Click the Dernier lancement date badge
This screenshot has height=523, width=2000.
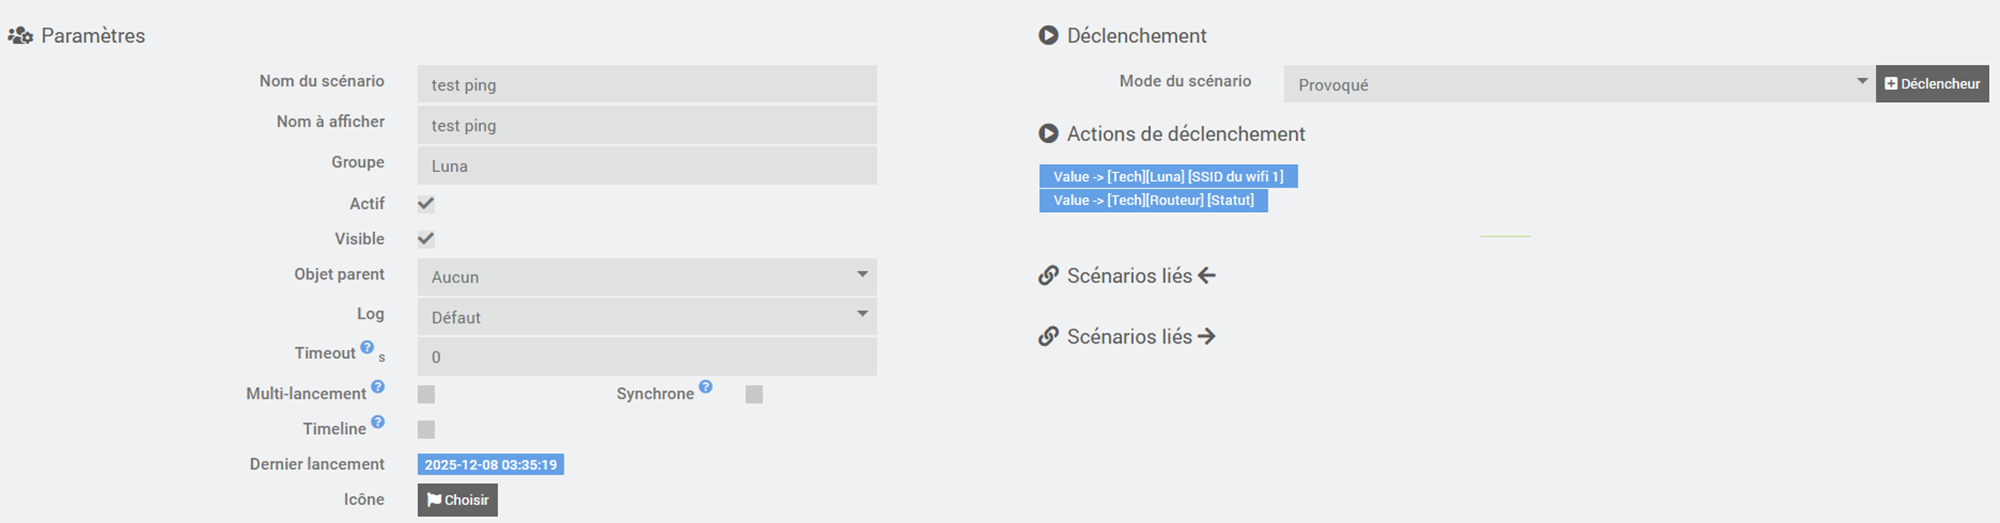(490, 465)
